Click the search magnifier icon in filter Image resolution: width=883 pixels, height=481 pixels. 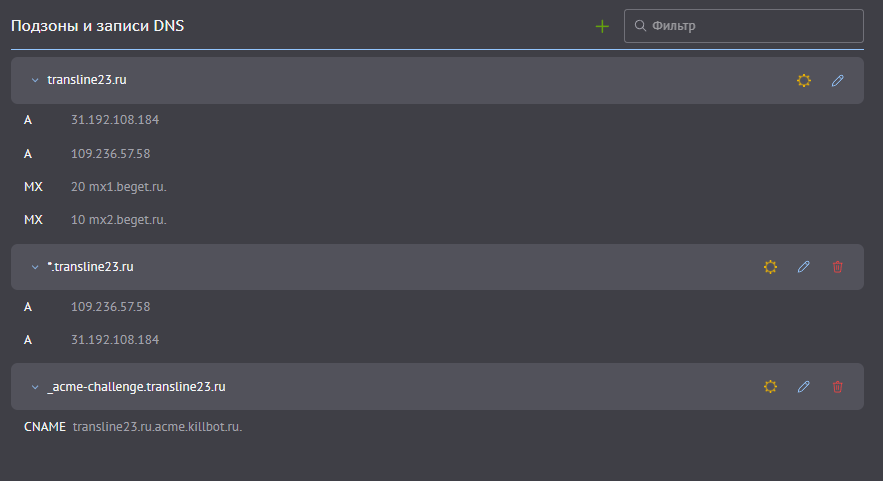pos(640,25)
